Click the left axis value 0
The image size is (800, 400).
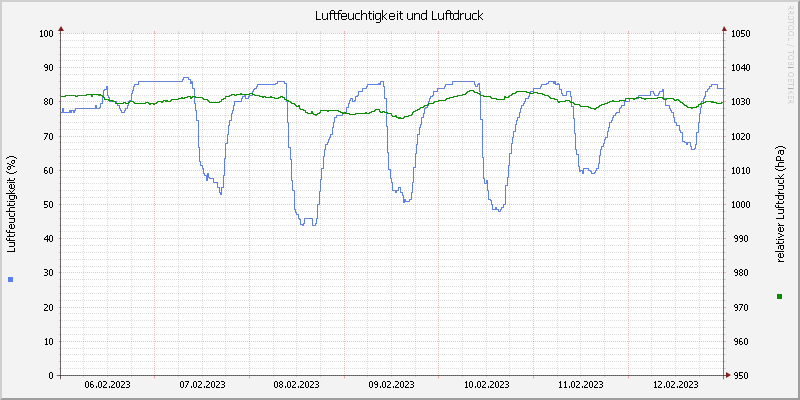tap(51, 376)
